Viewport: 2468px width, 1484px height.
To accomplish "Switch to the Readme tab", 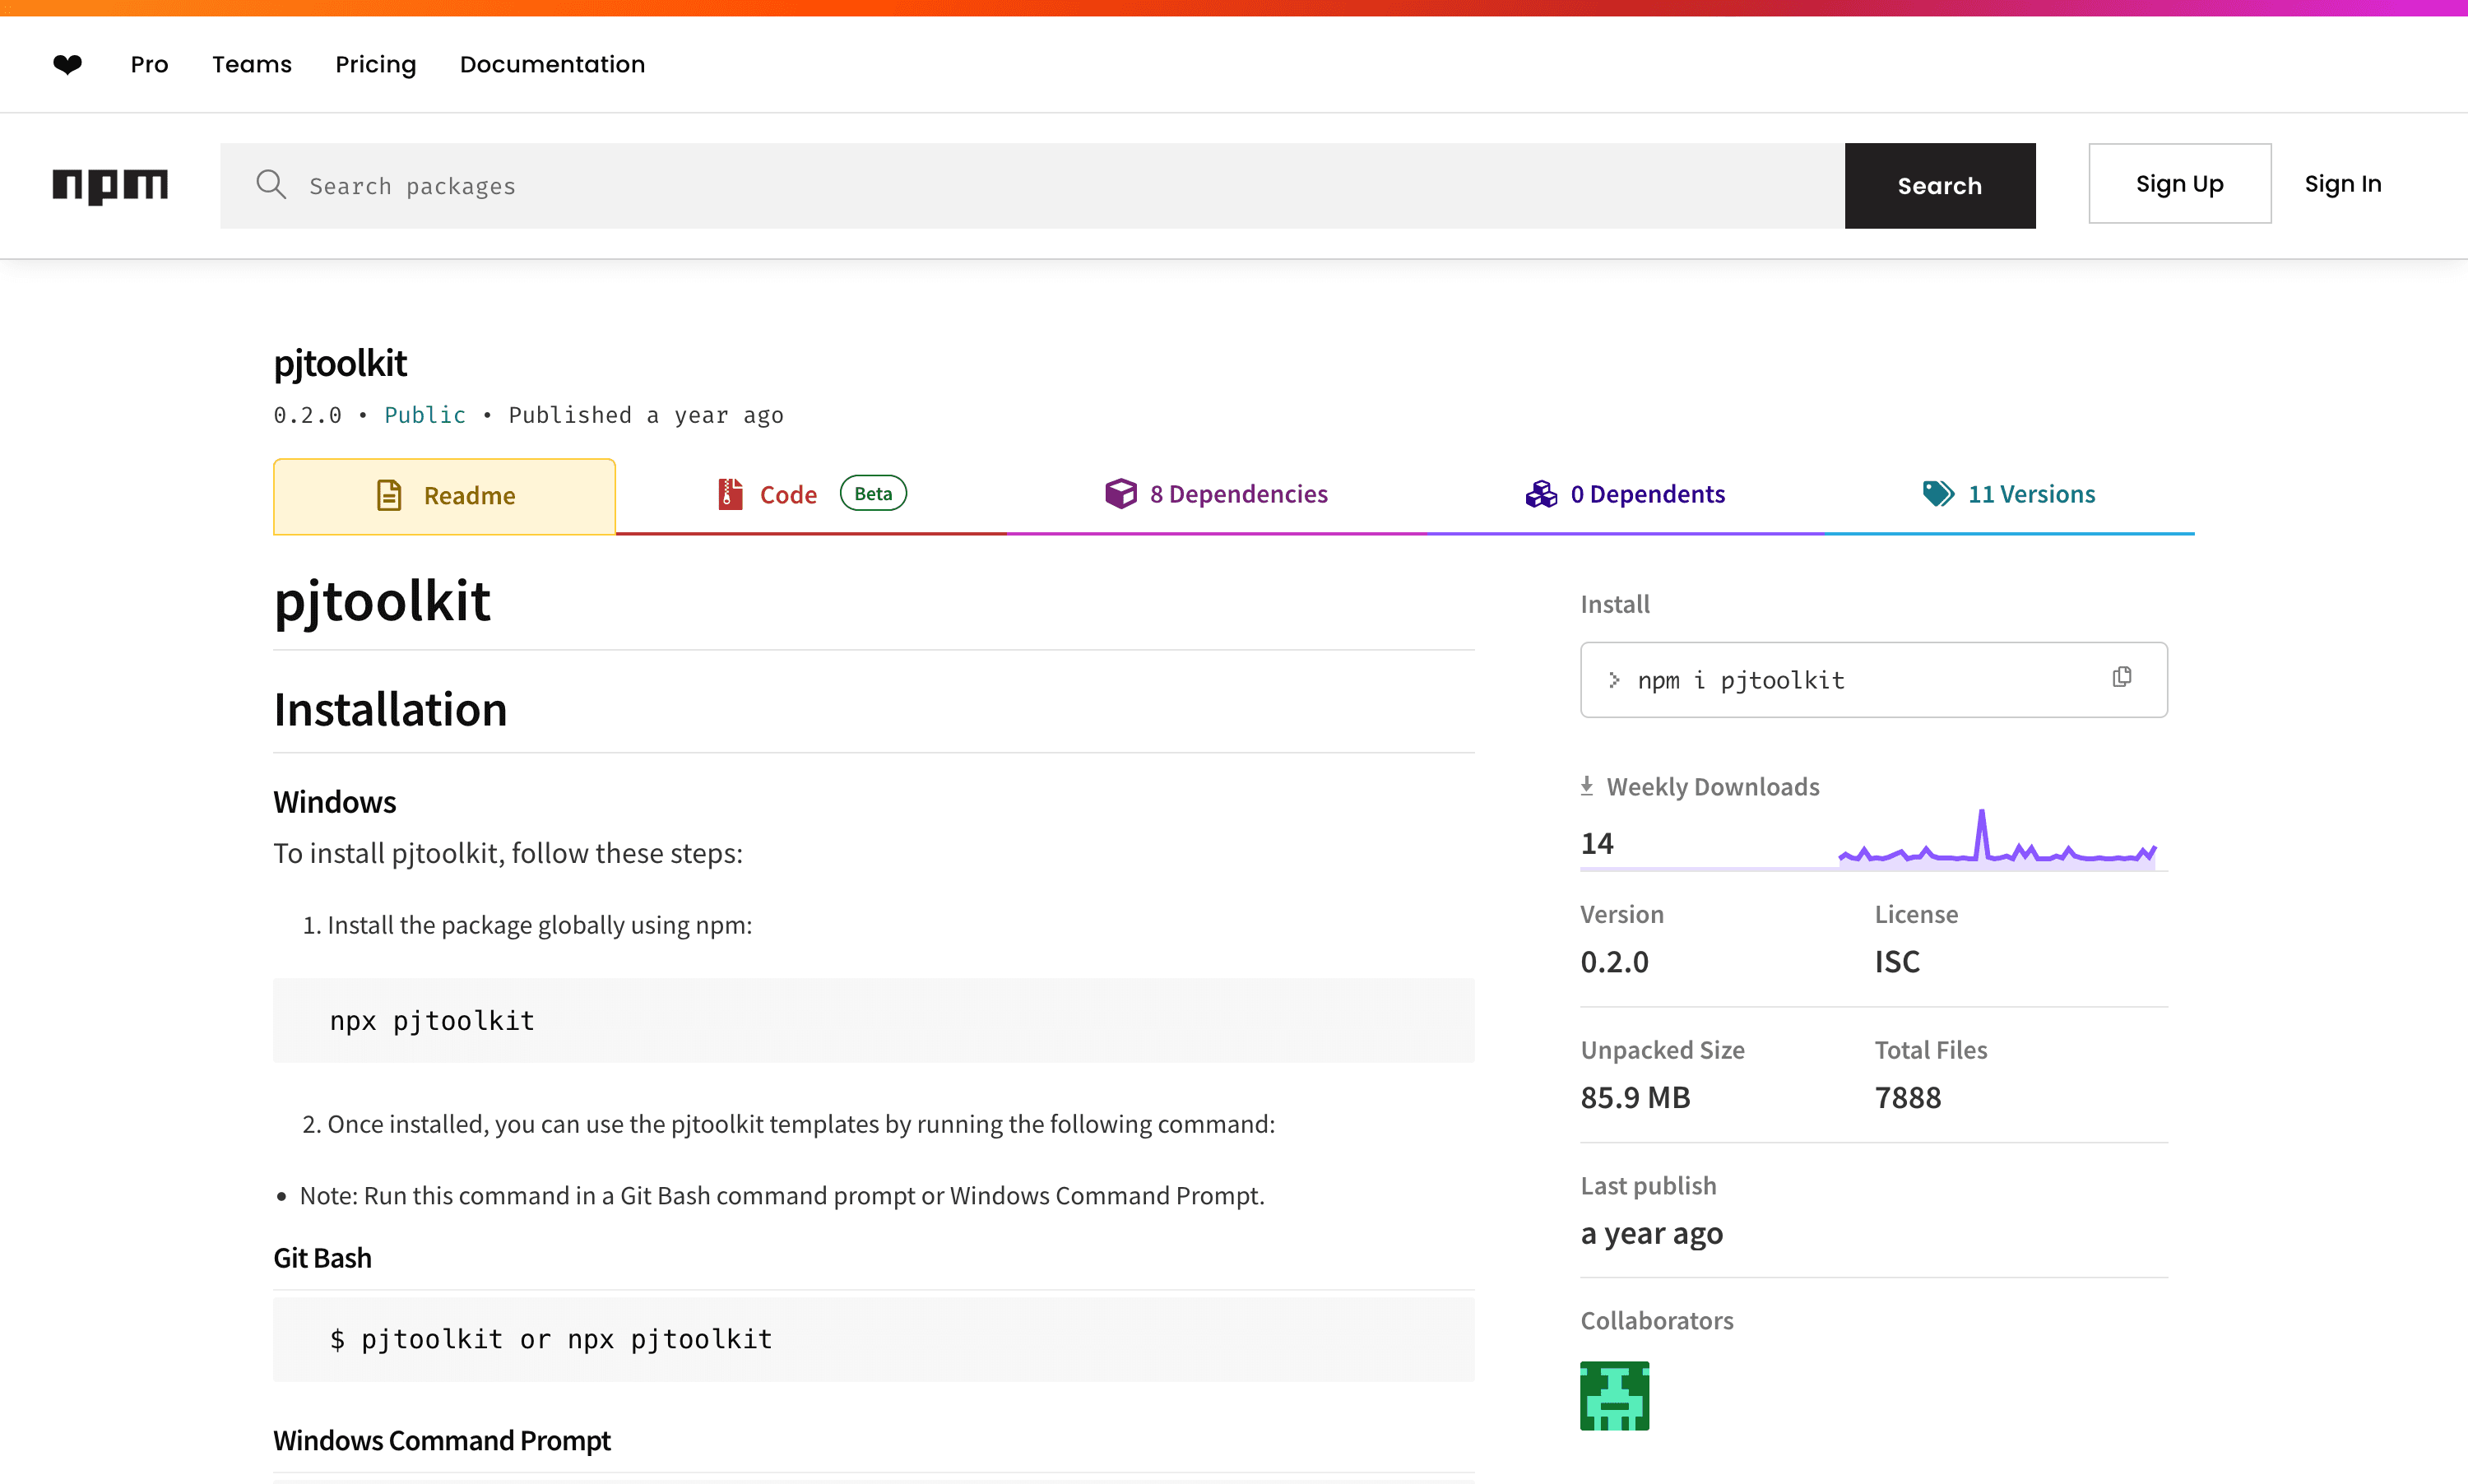I will point(444,496).
